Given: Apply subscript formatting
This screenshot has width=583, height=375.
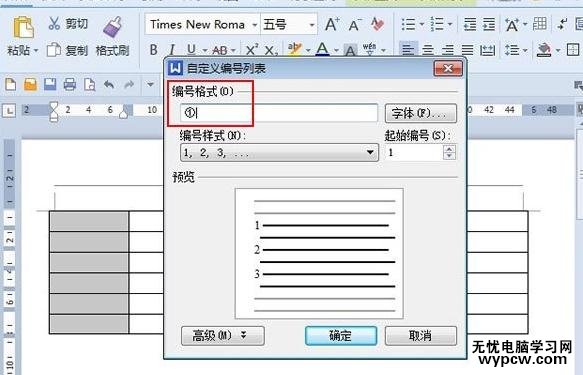Looking at the screenshot, I should [x=271, y=50].
